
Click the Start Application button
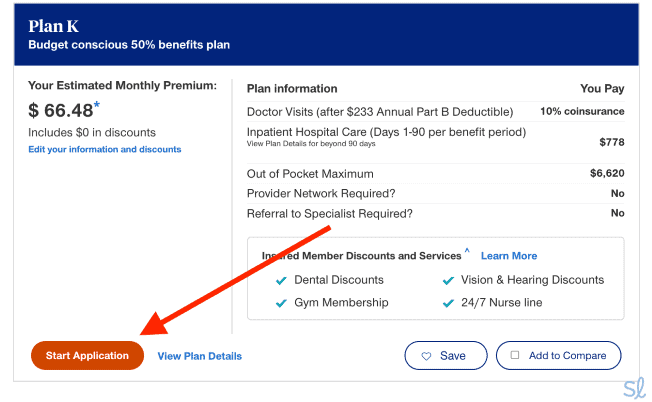(87, 356)
